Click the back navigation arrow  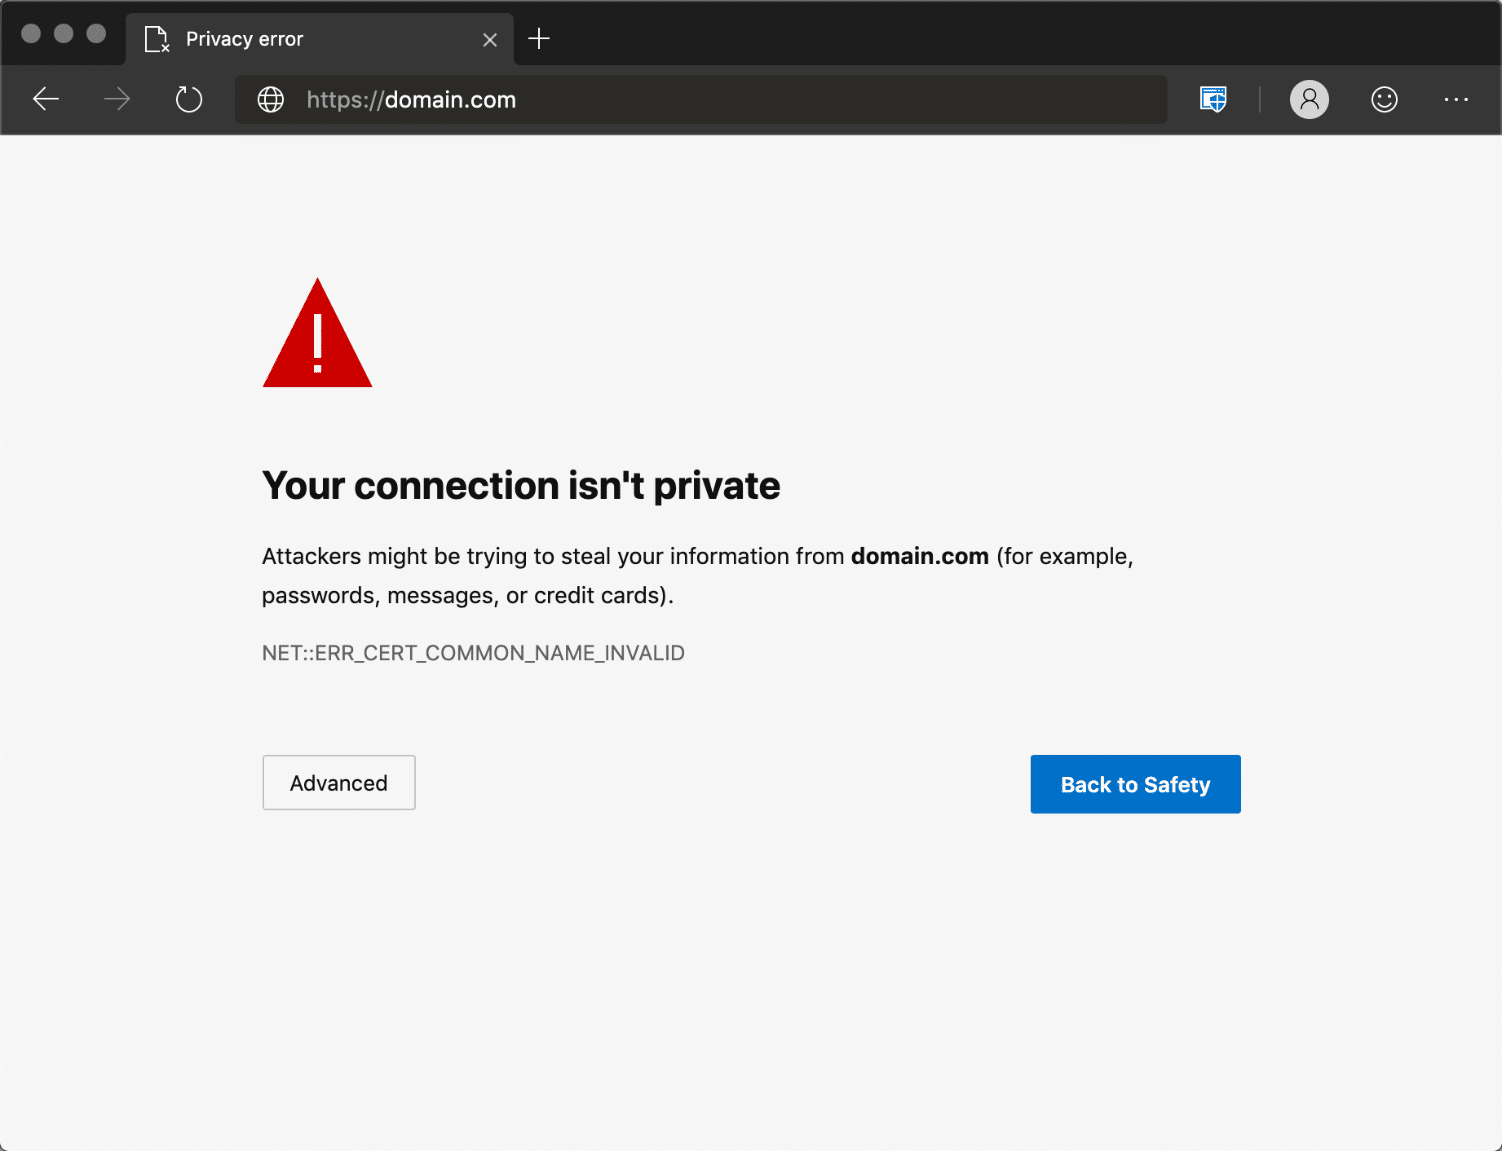tap(46, 99)
